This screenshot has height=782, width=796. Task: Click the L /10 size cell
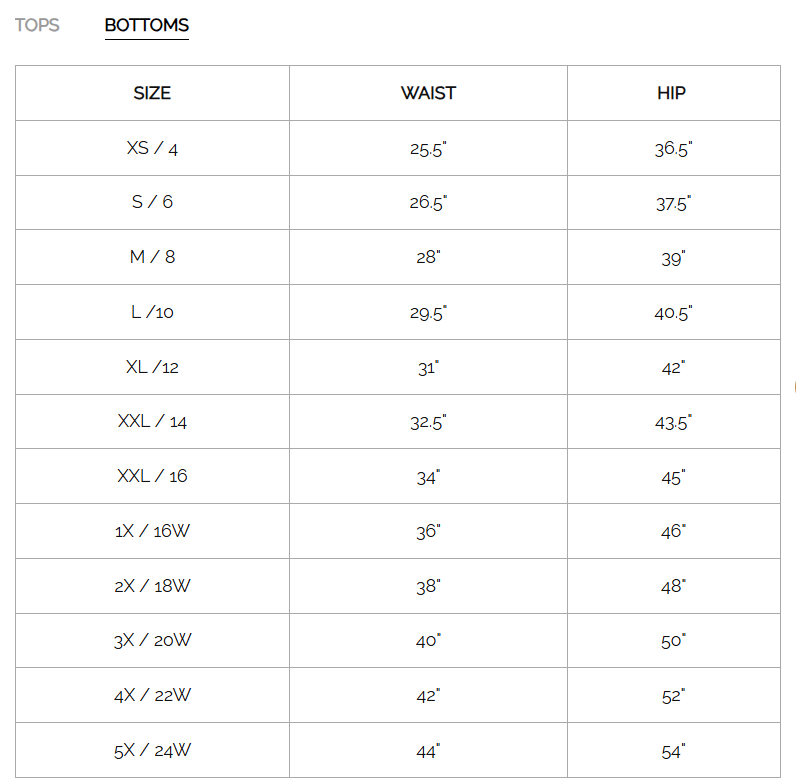tap(152, 312)
